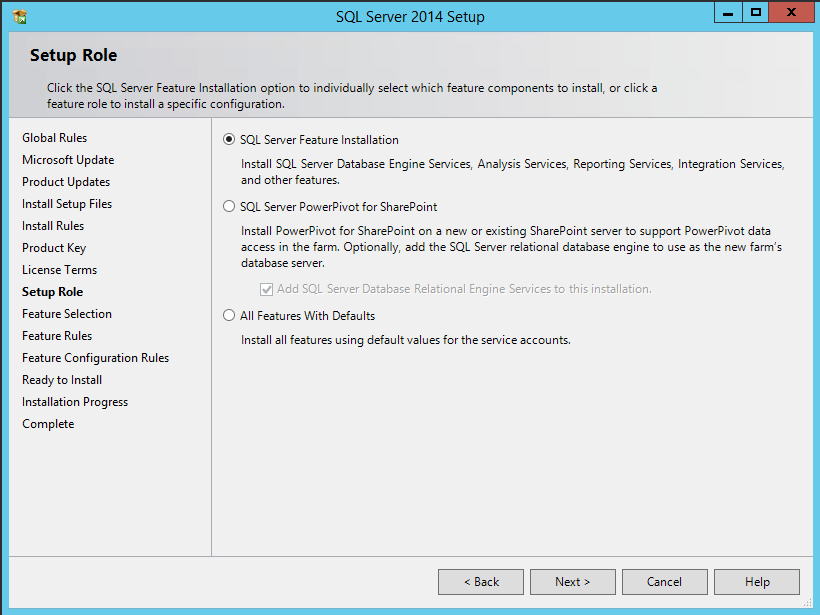Select All Features With Defaults
Viewport: 820px width, 615px height.
229,315
